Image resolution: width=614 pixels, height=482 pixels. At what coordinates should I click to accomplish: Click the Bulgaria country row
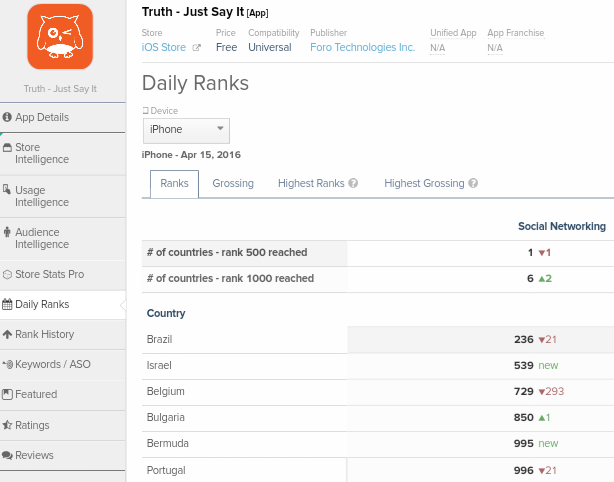[378, 417]
